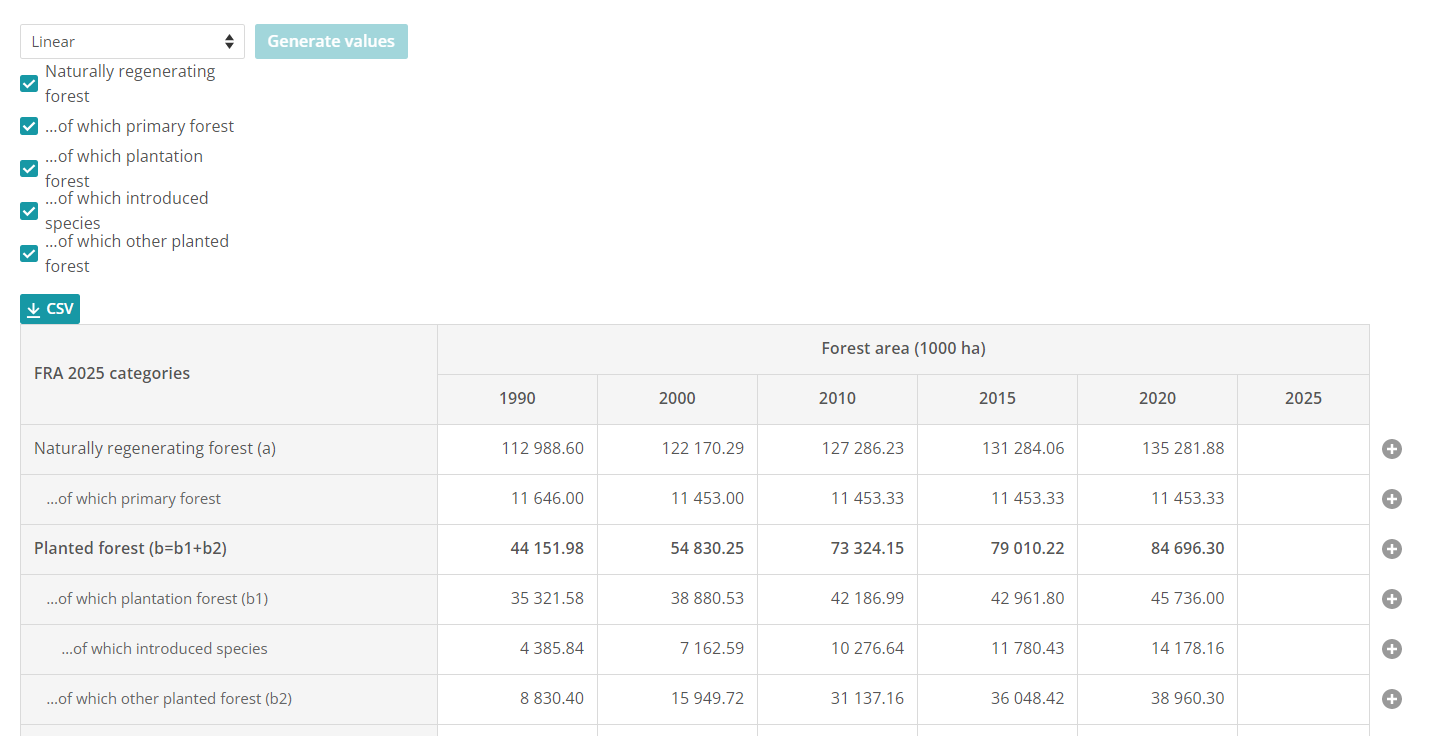Click the plus icon on the primary forest row
This screenshot has height=736, width=1430.
coord(1391,499)
